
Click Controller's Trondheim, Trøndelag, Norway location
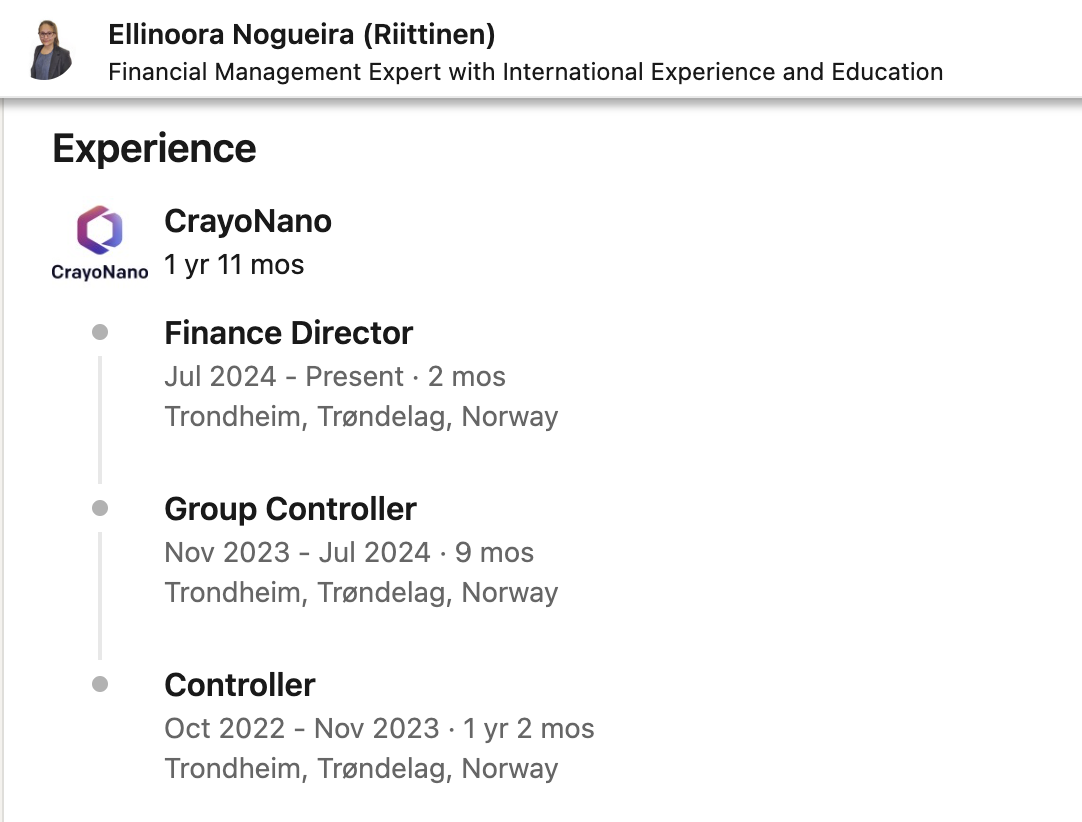(x=361, y=770)
